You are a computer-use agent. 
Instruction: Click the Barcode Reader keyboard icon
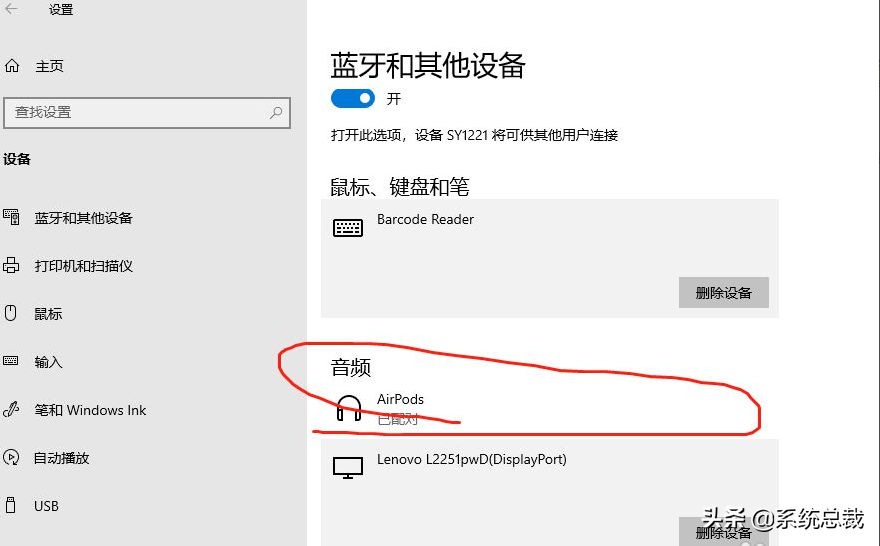[x=348, y=228]
